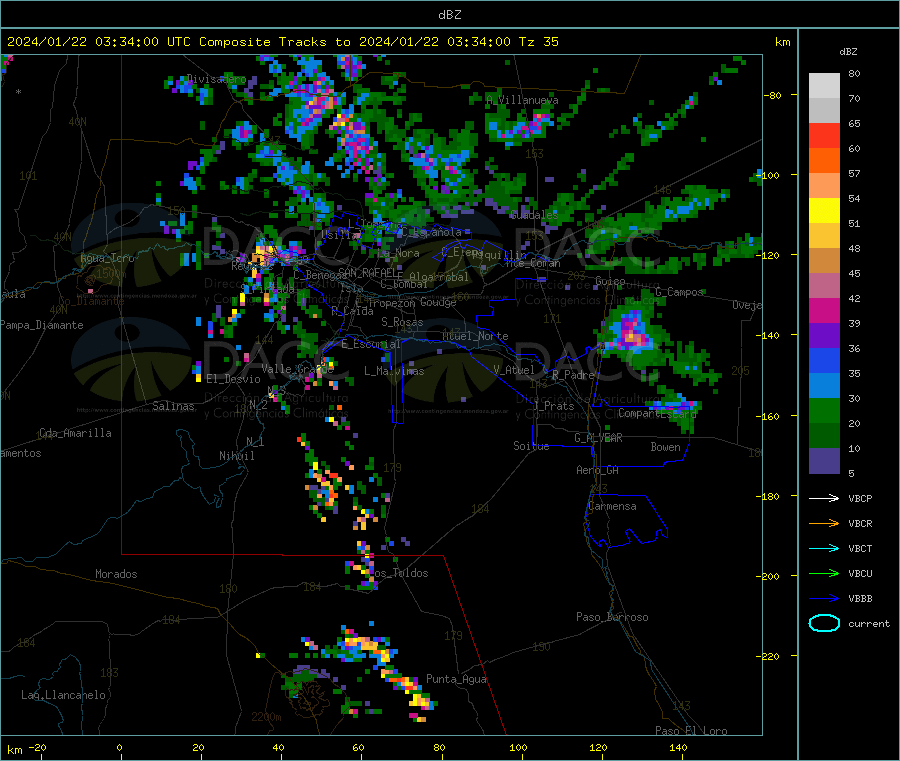Click the Morados map label
900x761 pixels.
coord(116,574)
